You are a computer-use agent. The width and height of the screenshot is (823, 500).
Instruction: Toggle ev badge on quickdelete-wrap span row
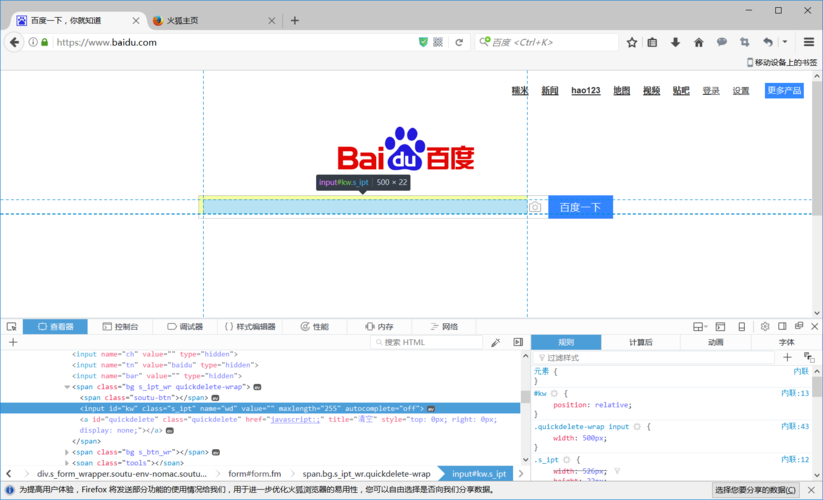pos(257,387)
